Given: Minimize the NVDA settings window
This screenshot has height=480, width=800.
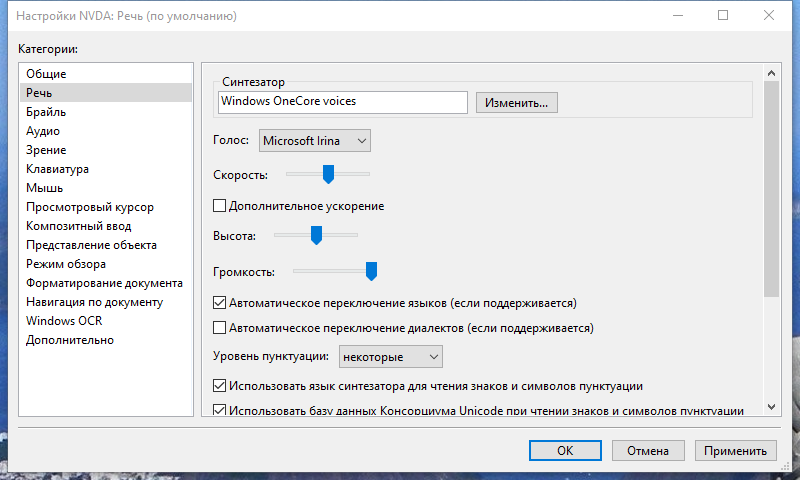Looking at the screenshot, I should coord(678,16).
